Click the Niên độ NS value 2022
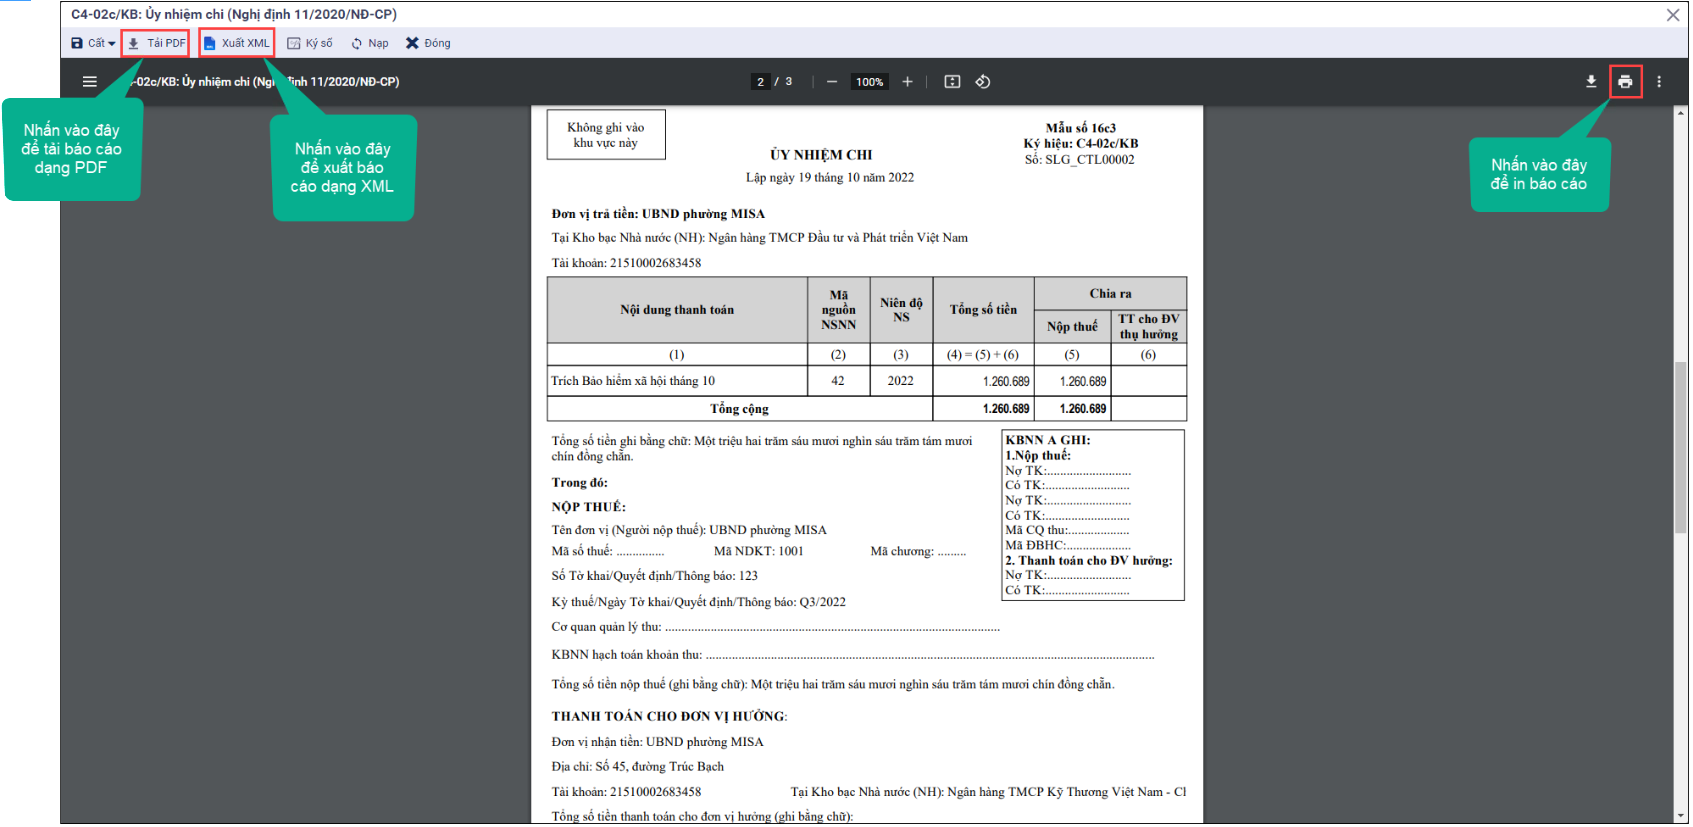The height and width of the screenshot is (827, 1693). tap(900, 381)
